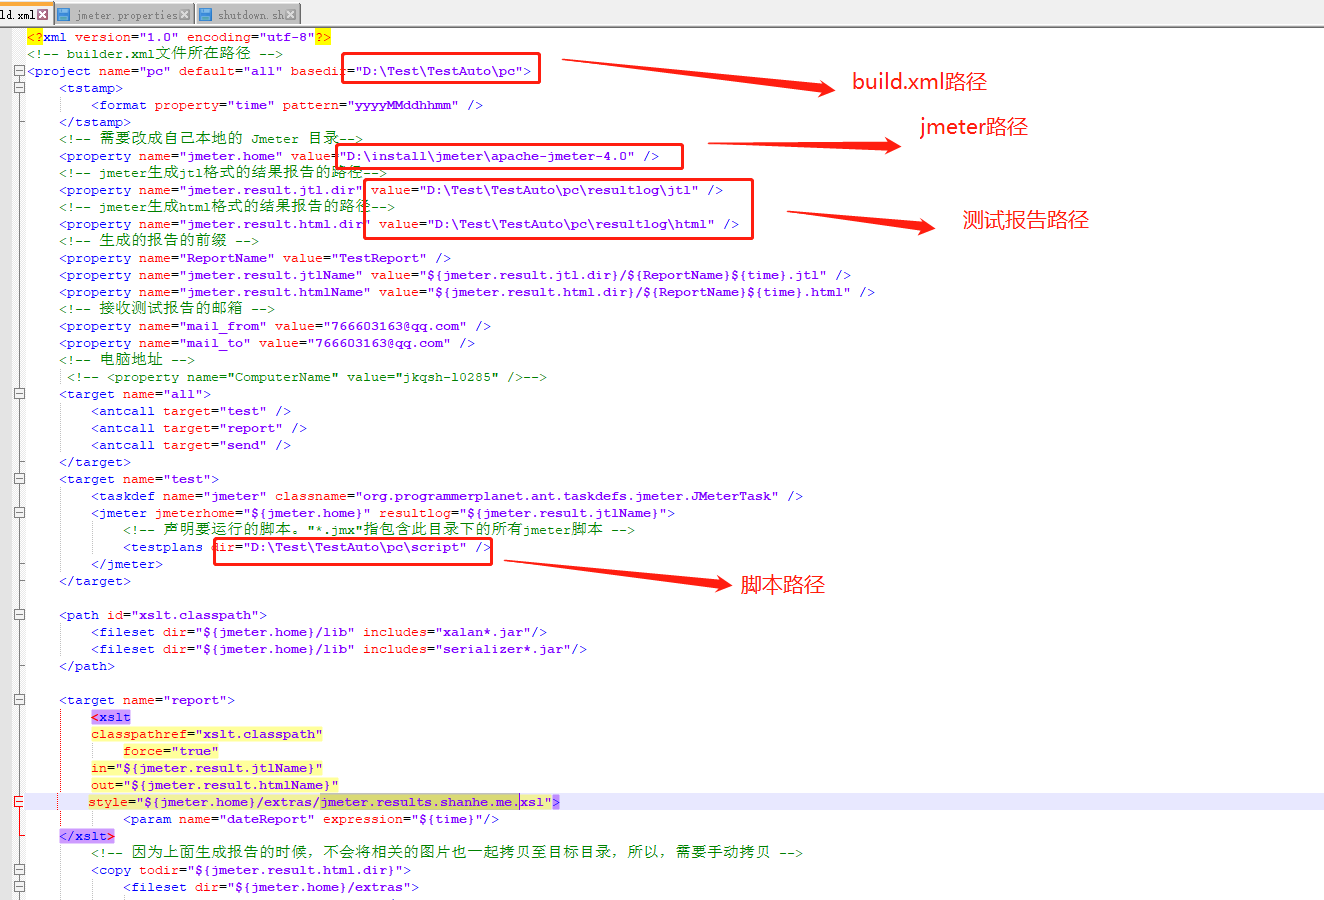The height and width of the screenshot is (900, 1324).
Task: Click the save icon on jmeter.properties tab
Action: [63, 14]
